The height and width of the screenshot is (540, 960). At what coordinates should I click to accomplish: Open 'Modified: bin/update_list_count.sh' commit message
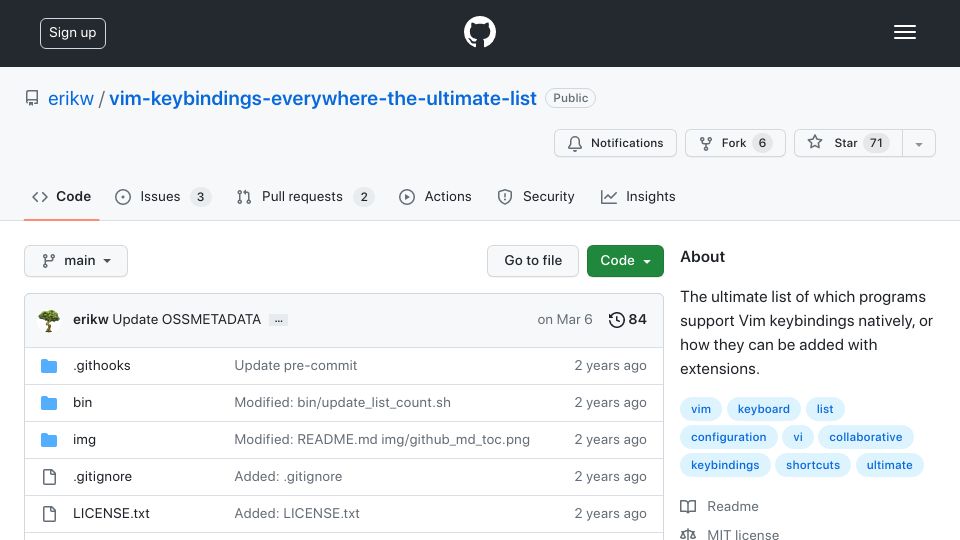click(343, 402)
